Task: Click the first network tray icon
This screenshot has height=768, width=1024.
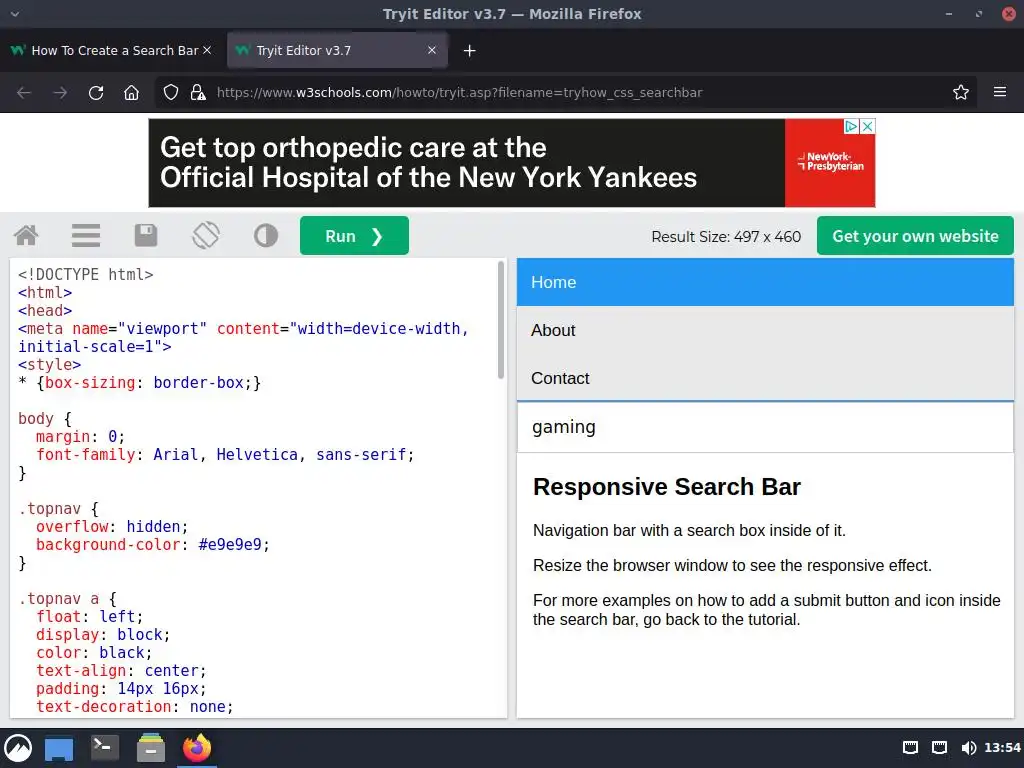Action: pos(910,748)
